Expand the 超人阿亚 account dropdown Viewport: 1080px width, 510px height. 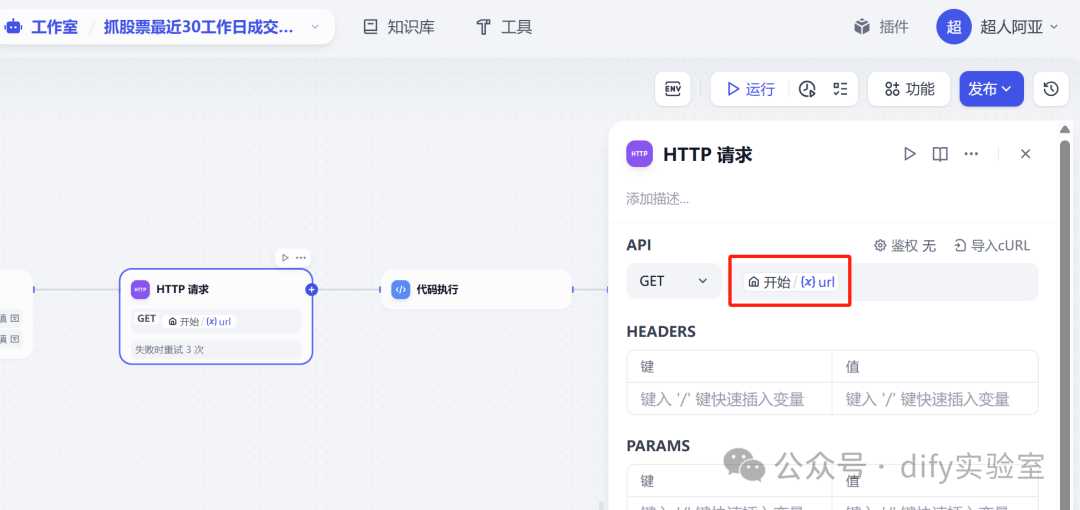(x=1053, y=28)
